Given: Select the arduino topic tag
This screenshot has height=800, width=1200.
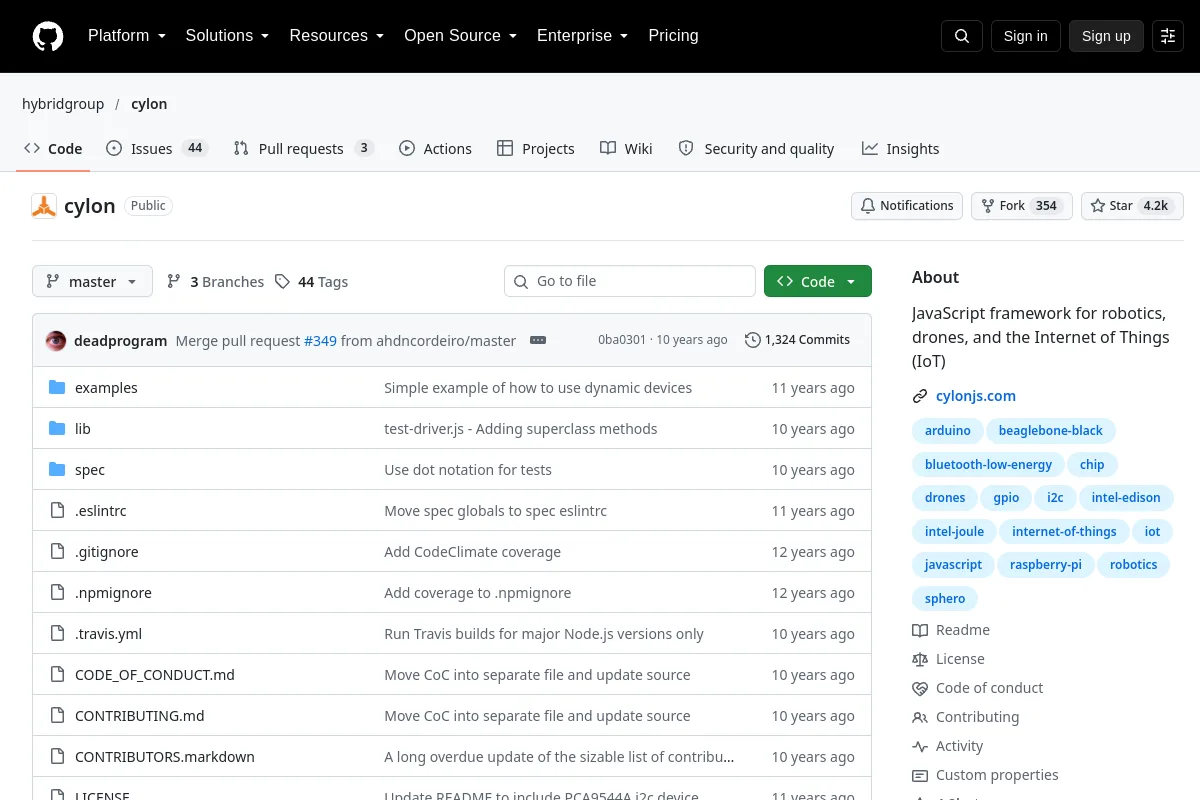Looking at the screenshot, I should (x=948, y=431).
